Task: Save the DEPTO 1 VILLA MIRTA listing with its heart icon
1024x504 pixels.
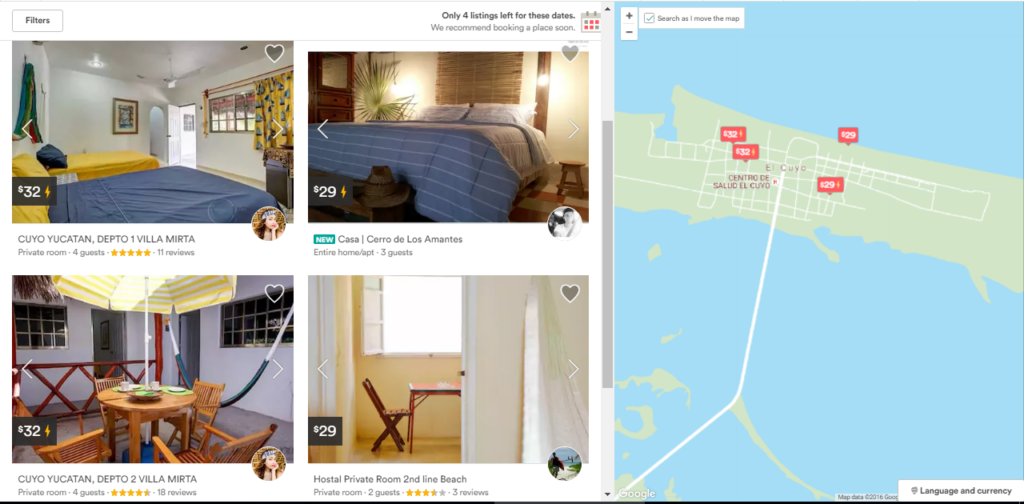Action: tap(274, 53)
